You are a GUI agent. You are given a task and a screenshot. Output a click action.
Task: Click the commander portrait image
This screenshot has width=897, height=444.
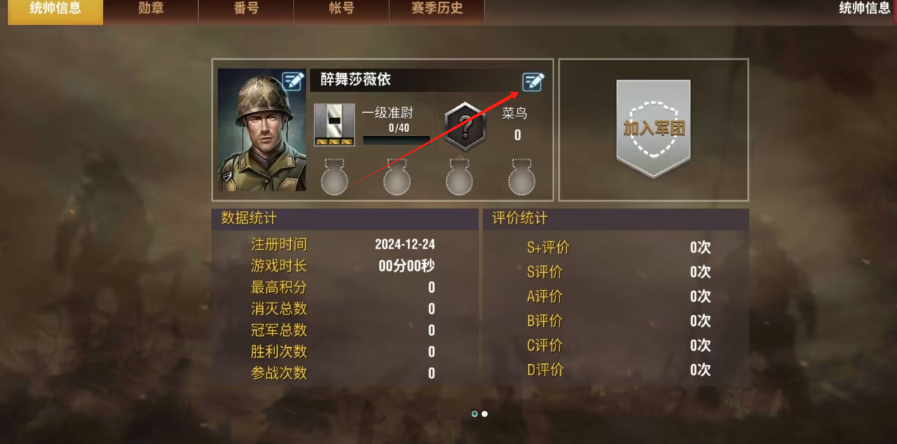(262, 130)
